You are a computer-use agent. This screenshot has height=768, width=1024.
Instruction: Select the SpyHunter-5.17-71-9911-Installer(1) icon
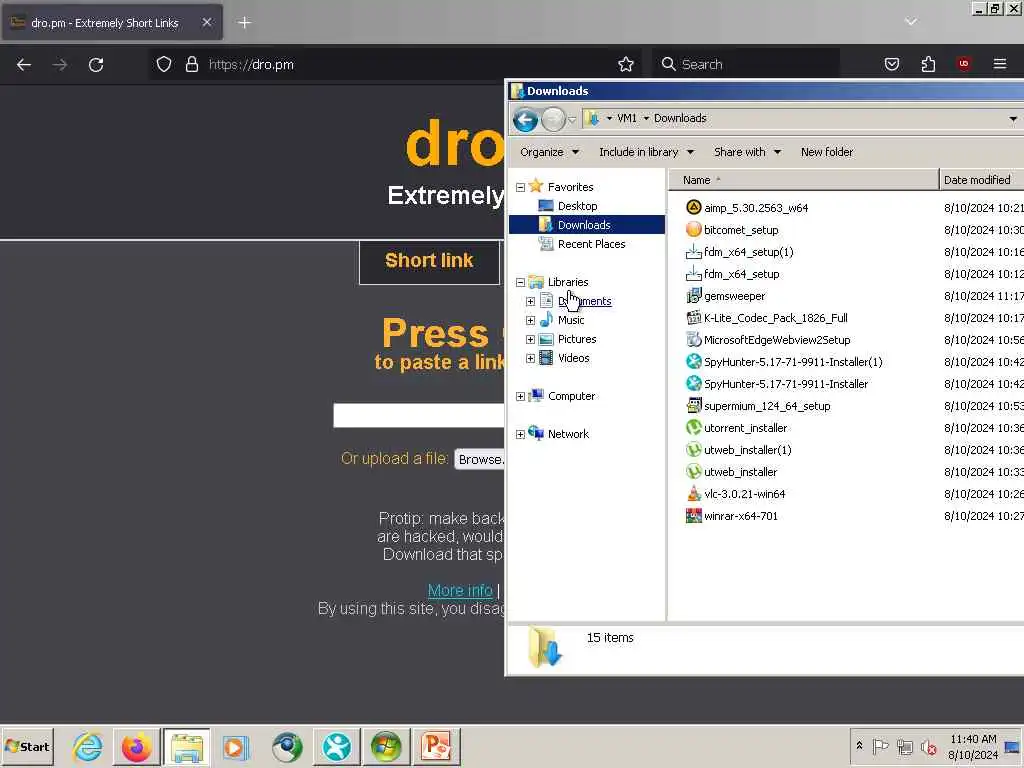(694, 362)
